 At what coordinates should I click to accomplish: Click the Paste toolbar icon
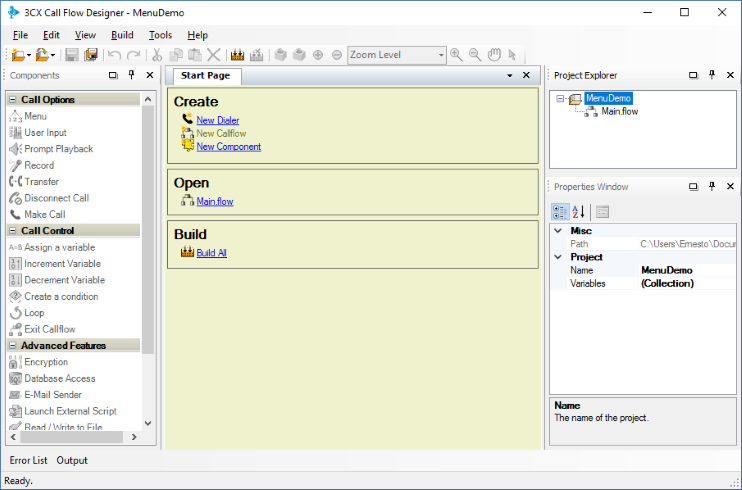[195, 55]
